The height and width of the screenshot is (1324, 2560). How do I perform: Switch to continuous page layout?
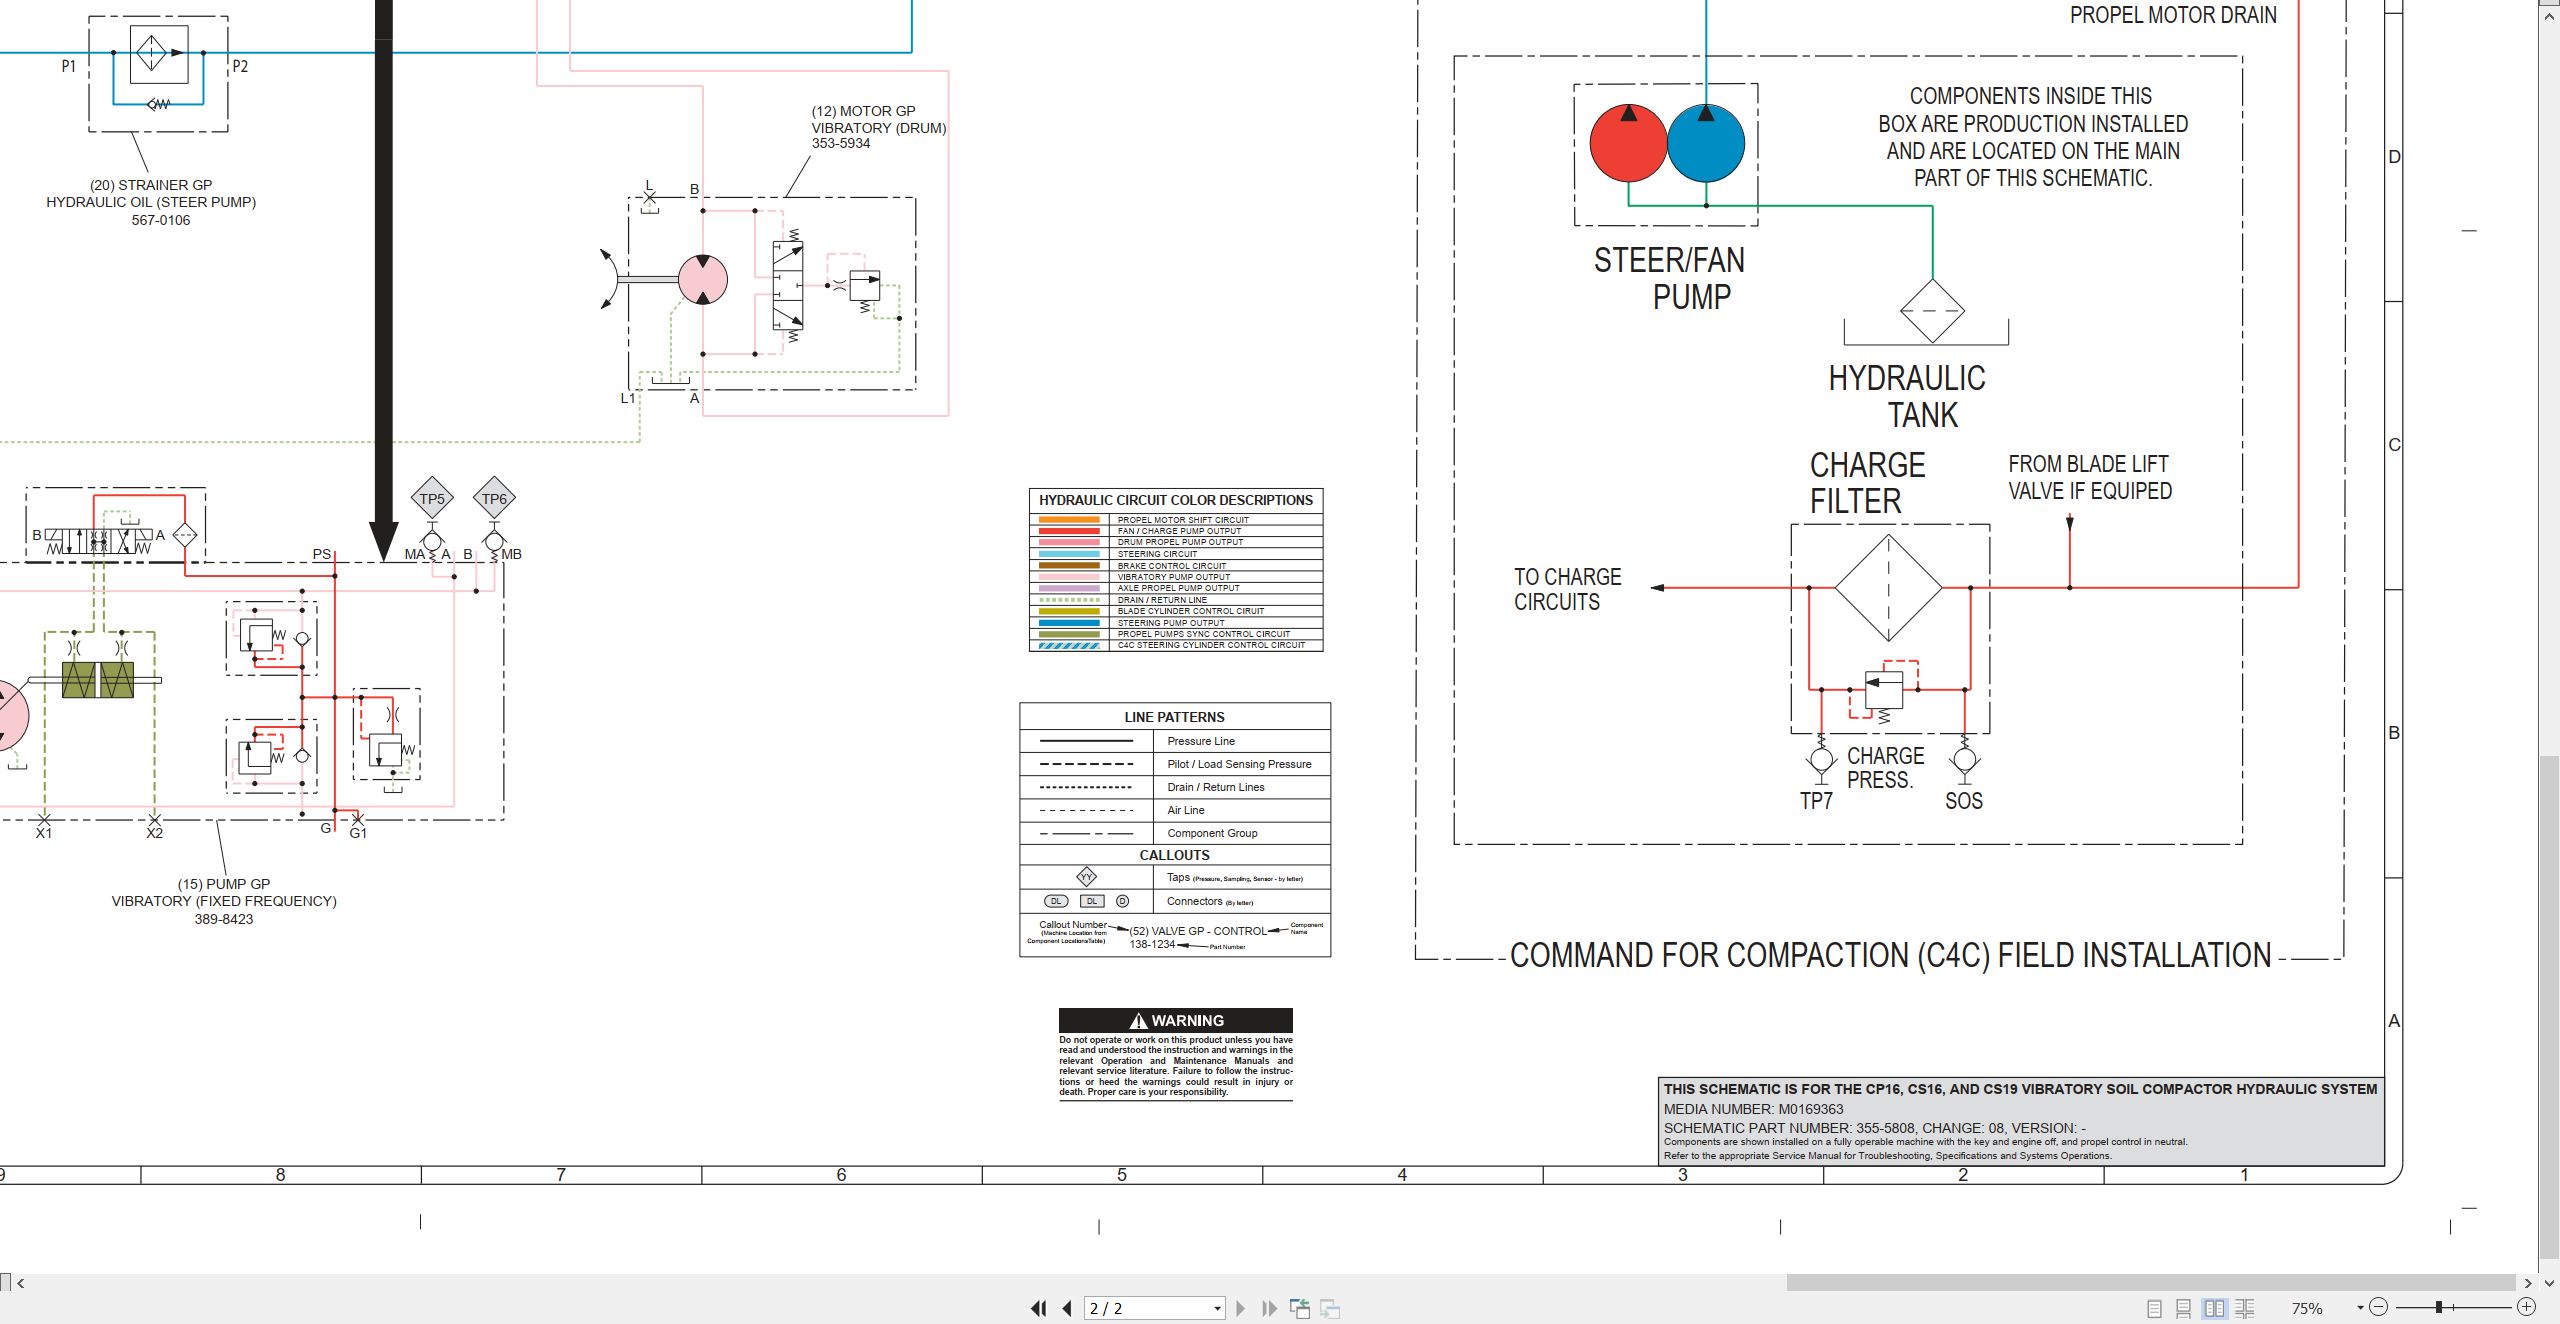click(x=2184, y=1308)
